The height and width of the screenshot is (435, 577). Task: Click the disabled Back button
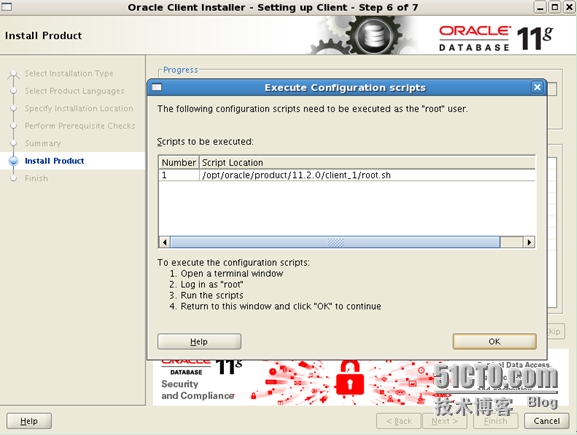(x=399, y=421)
